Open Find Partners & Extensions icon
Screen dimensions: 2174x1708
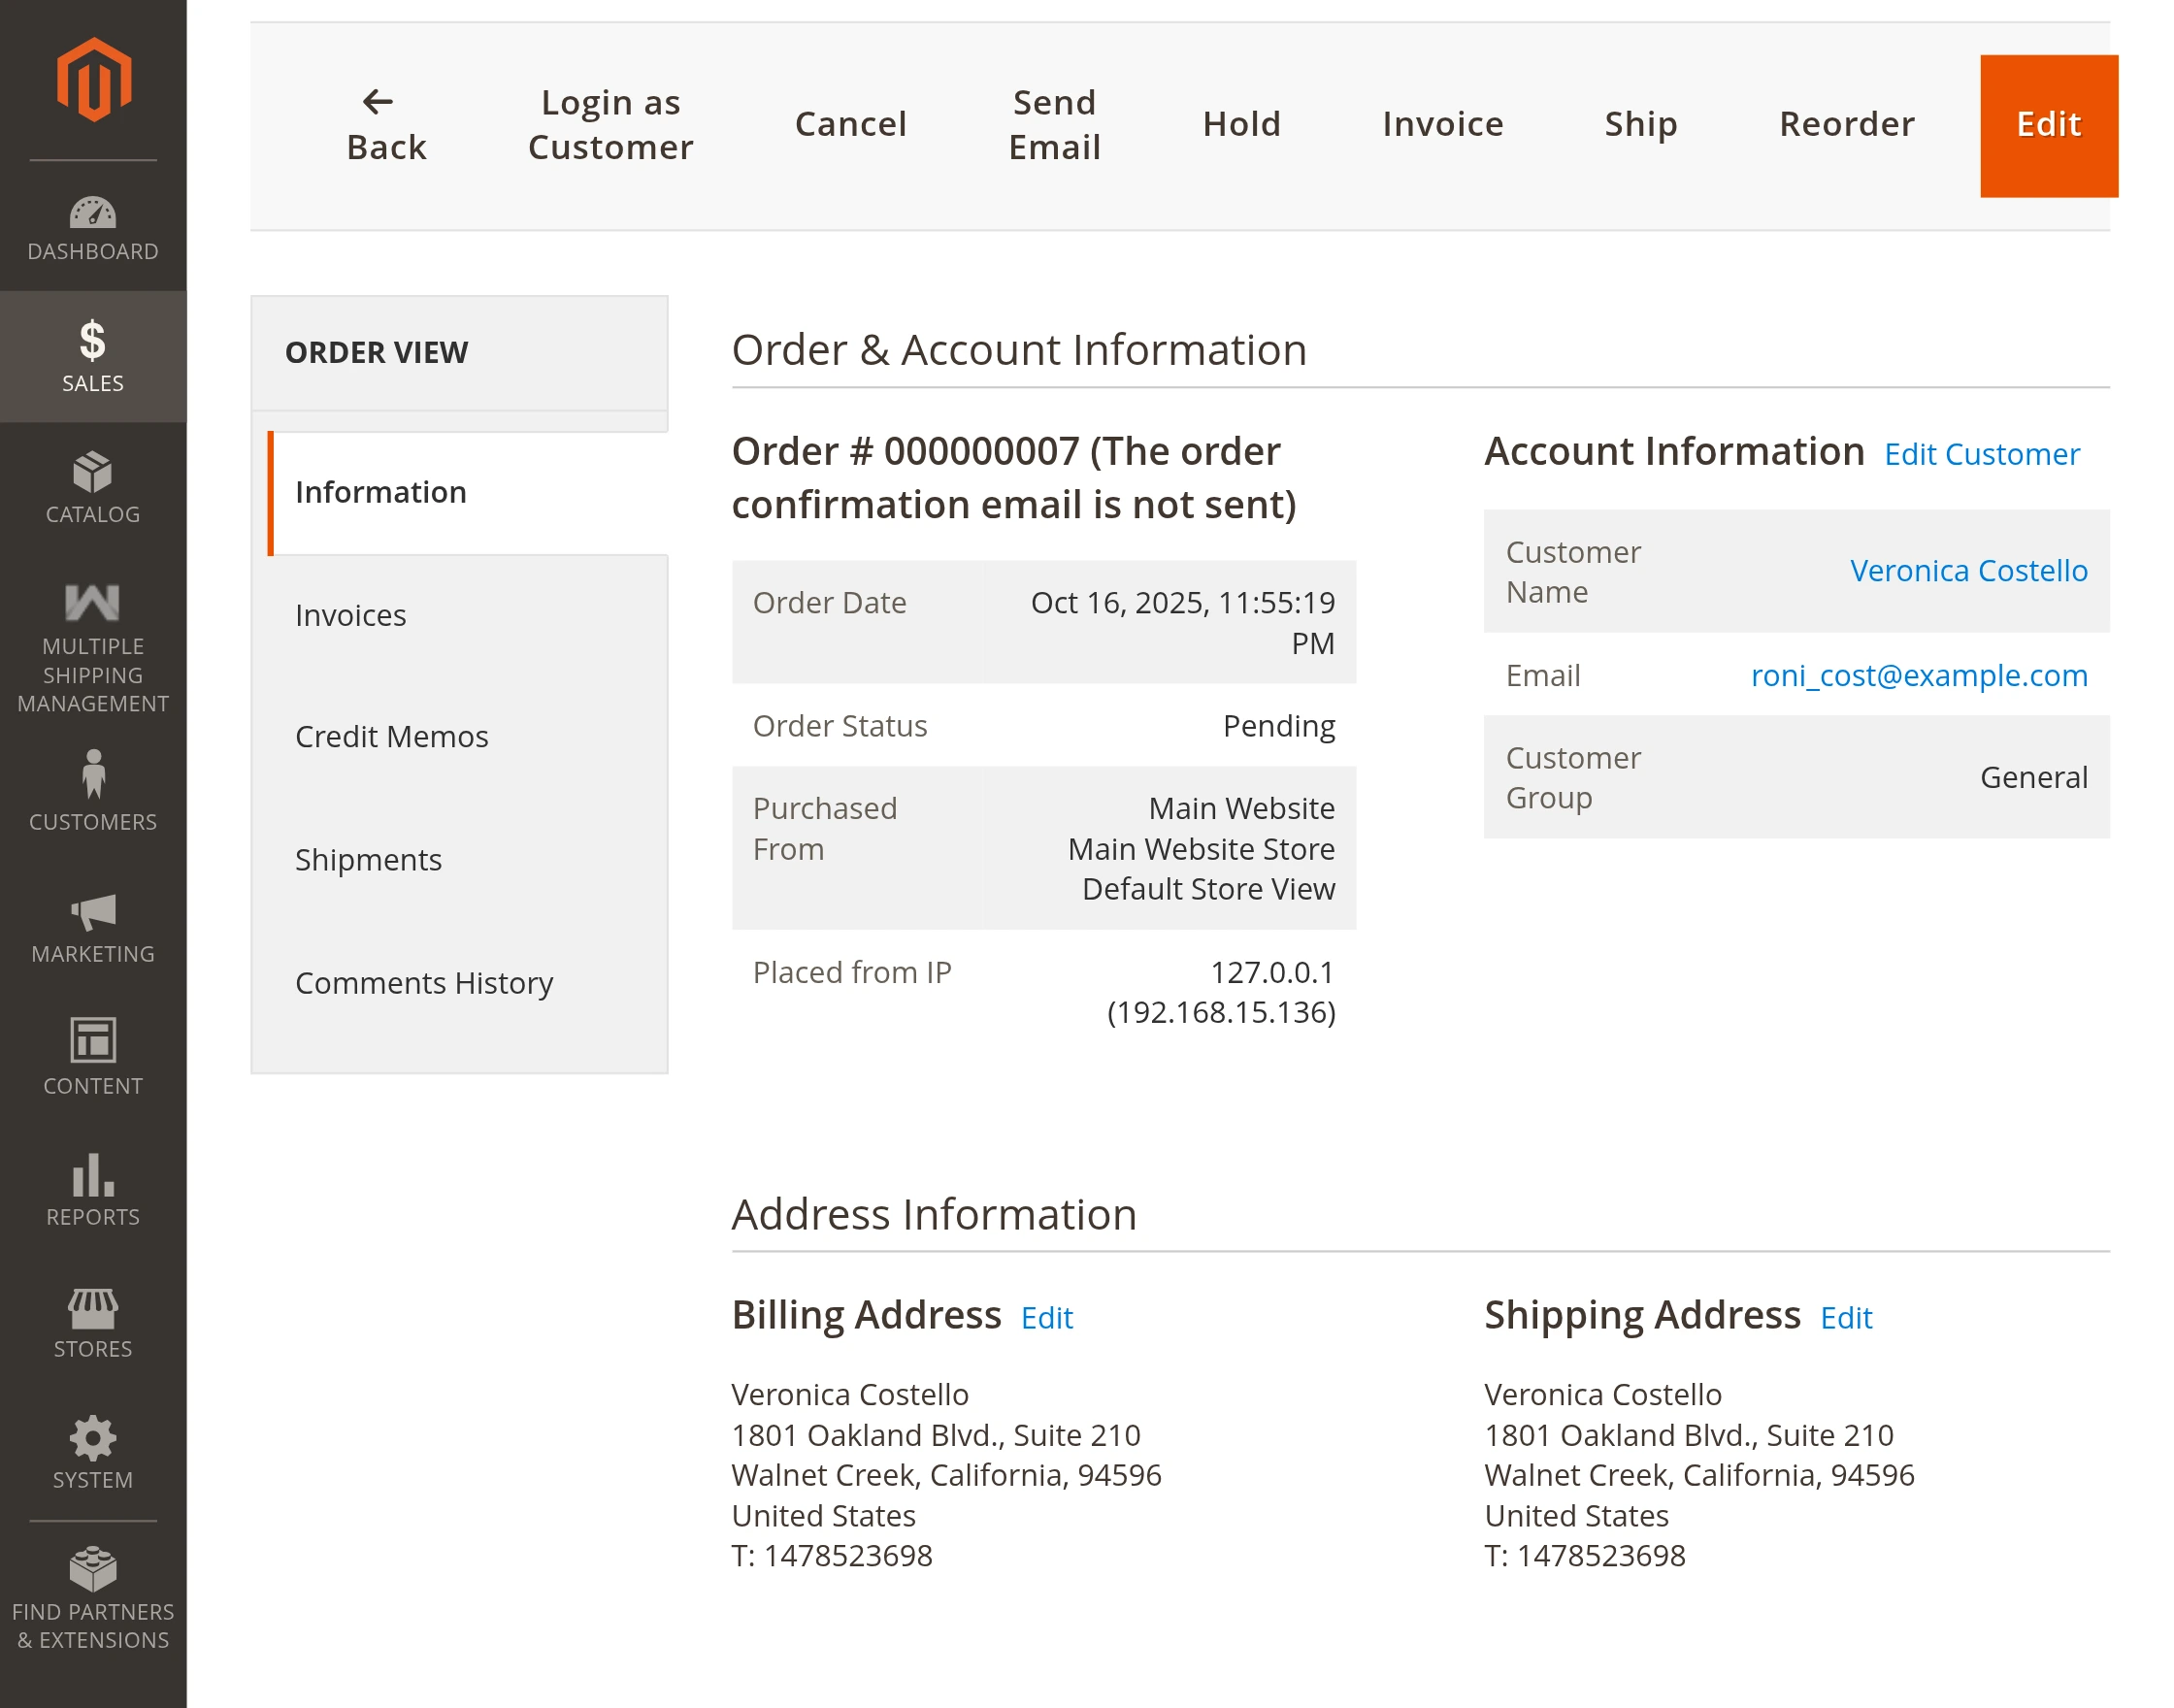coord(93,1569)
